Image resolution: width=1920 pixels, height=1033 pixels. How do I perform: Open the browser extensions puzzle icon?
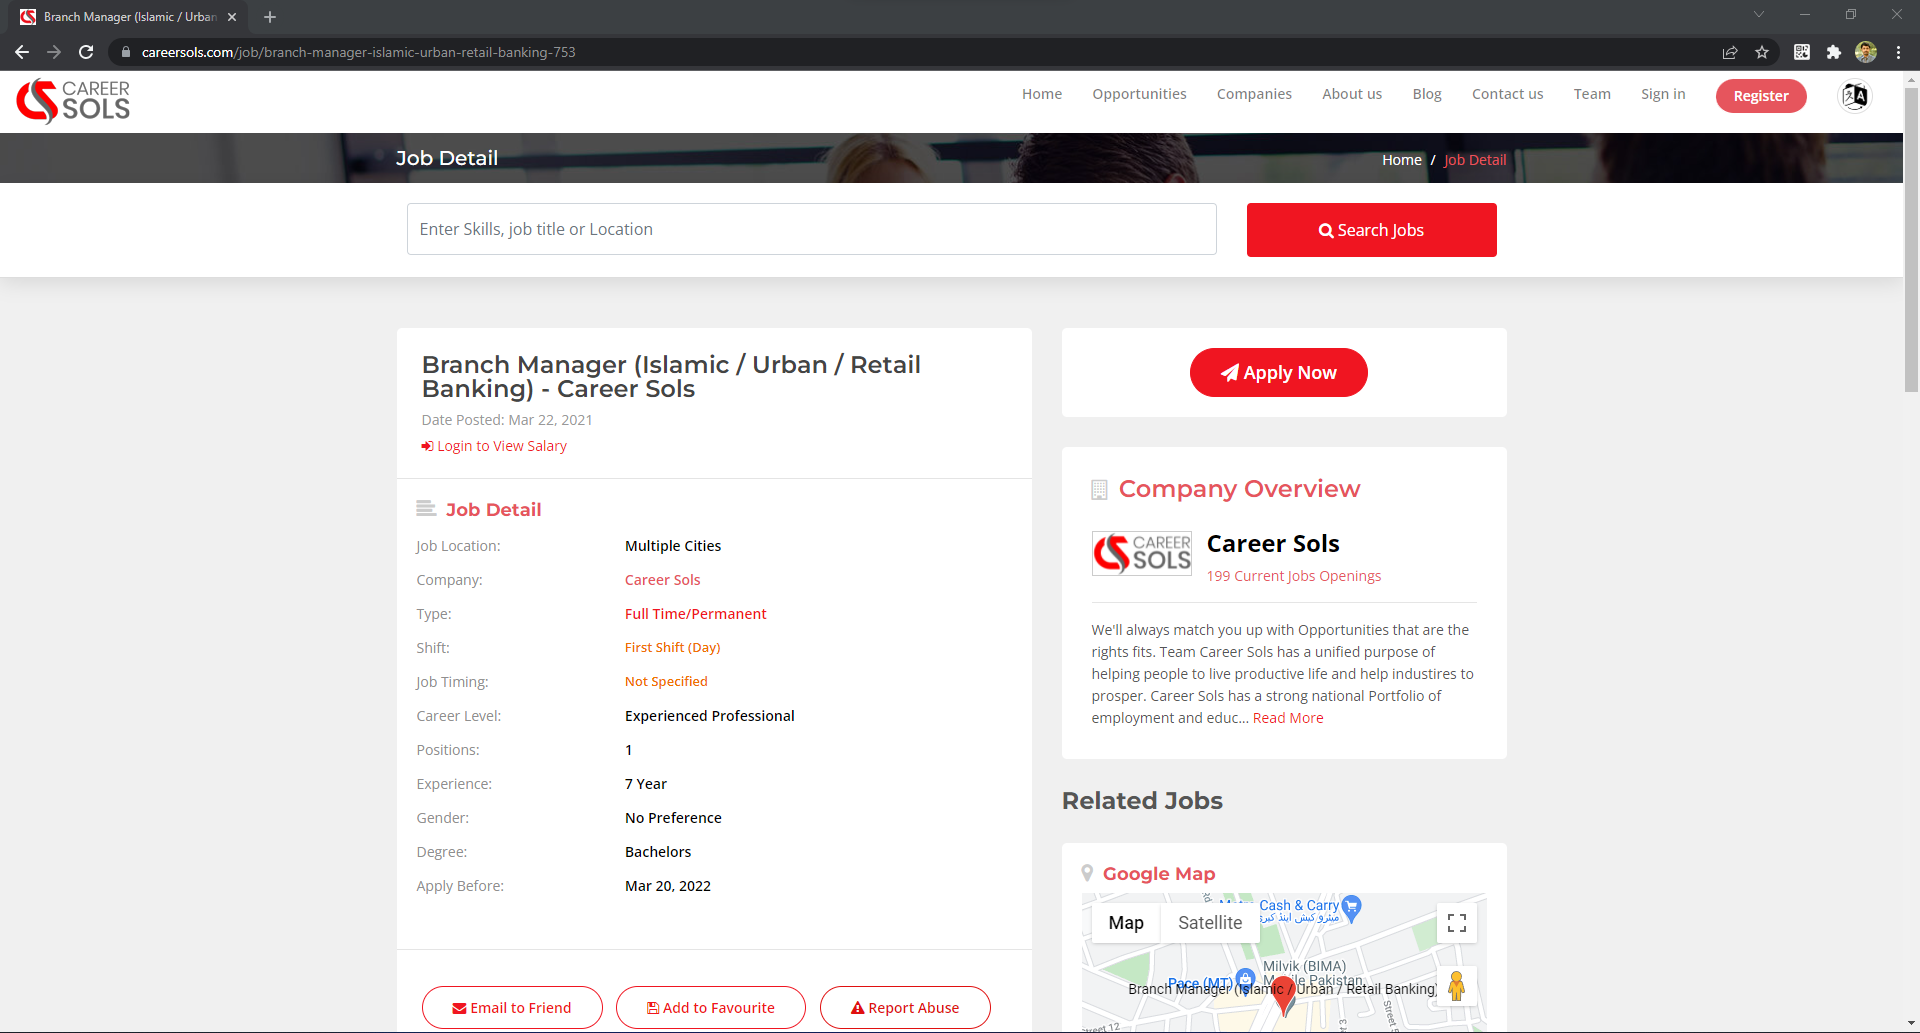click(1833, 52)
